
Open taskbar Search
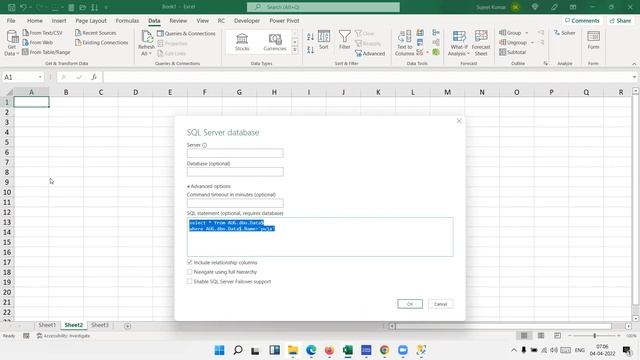coord(238,350)
